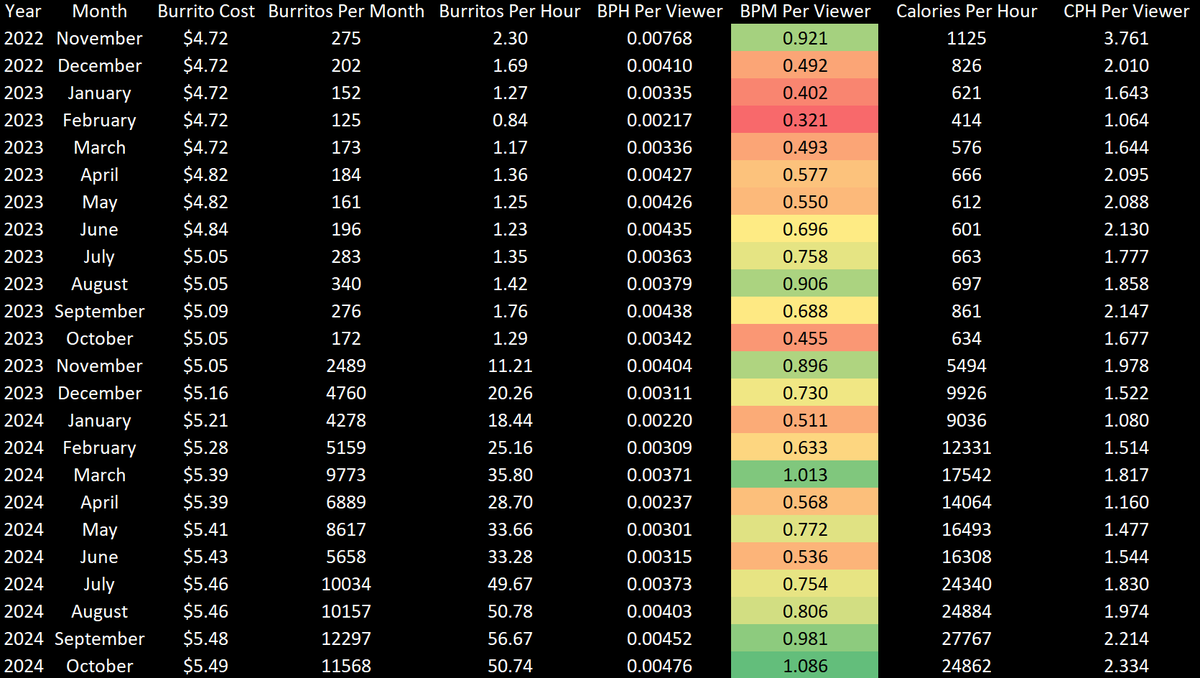Click Burritos Per Month value 9773
This screenshot has height=678, width=1200.
click(346, 475)
